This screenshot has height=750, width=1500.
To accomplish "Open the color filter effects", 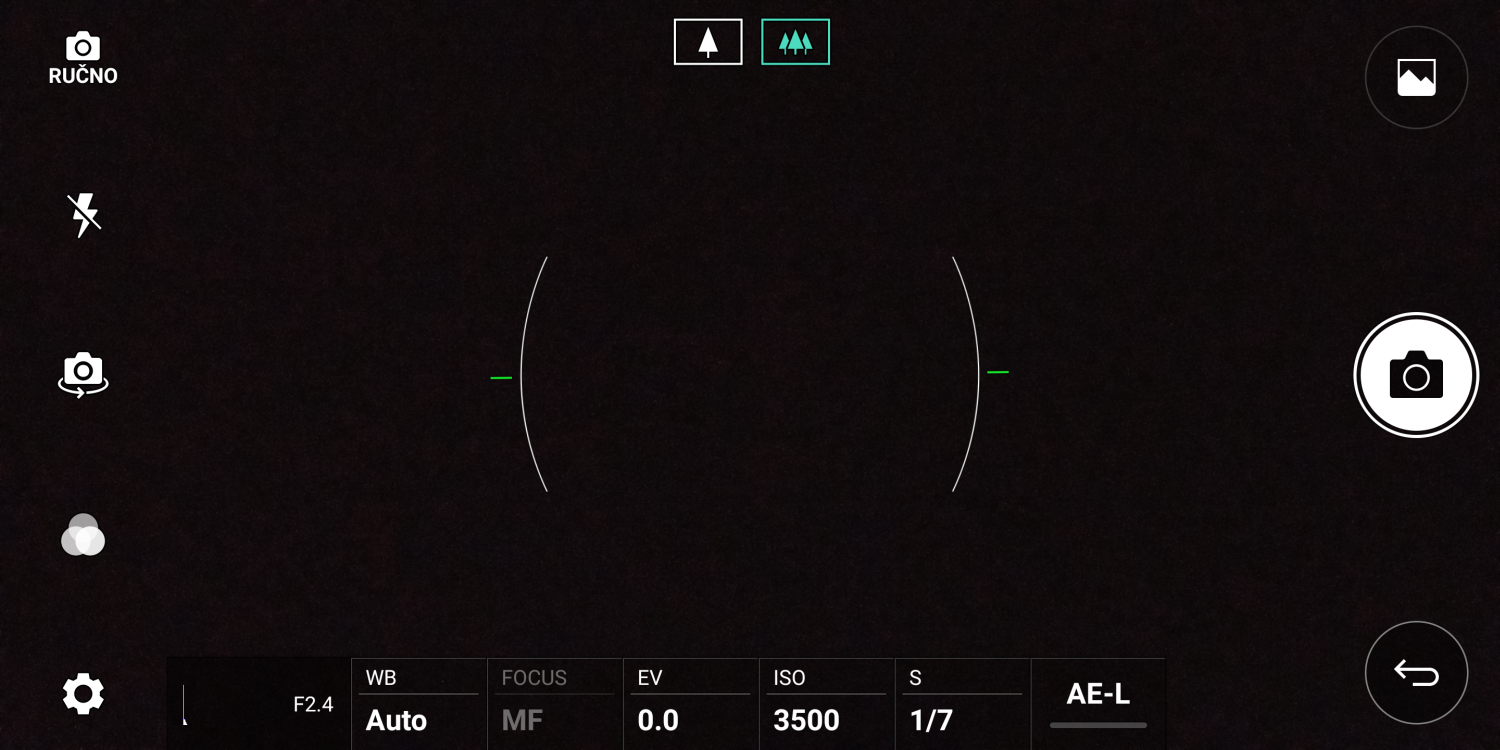I will 83,535.
